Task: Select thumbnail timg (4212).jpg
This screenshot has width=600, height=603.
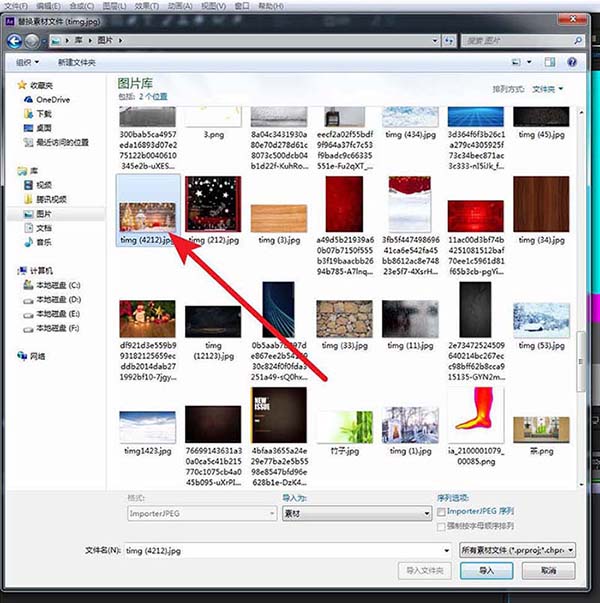Action: pos(148,210)
